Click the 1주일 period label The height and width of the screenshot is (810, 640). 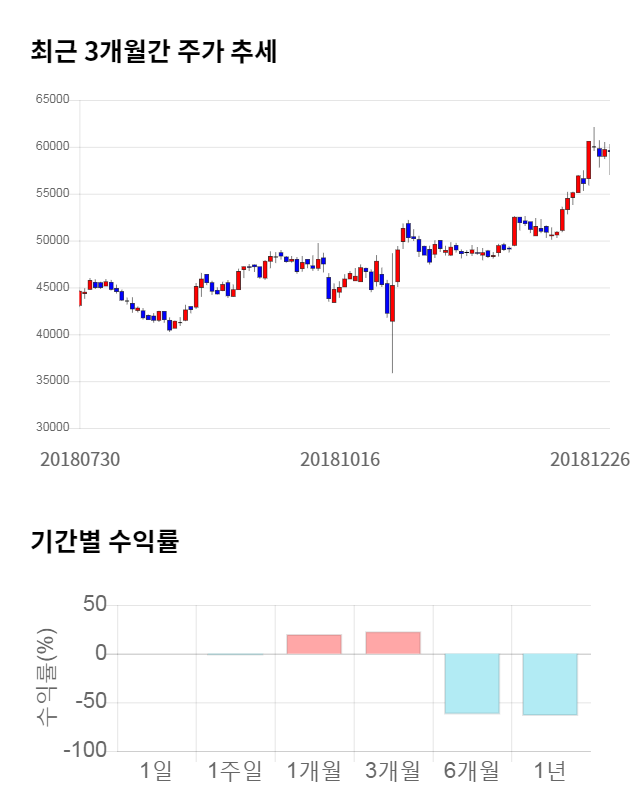(x=235, y=771)
